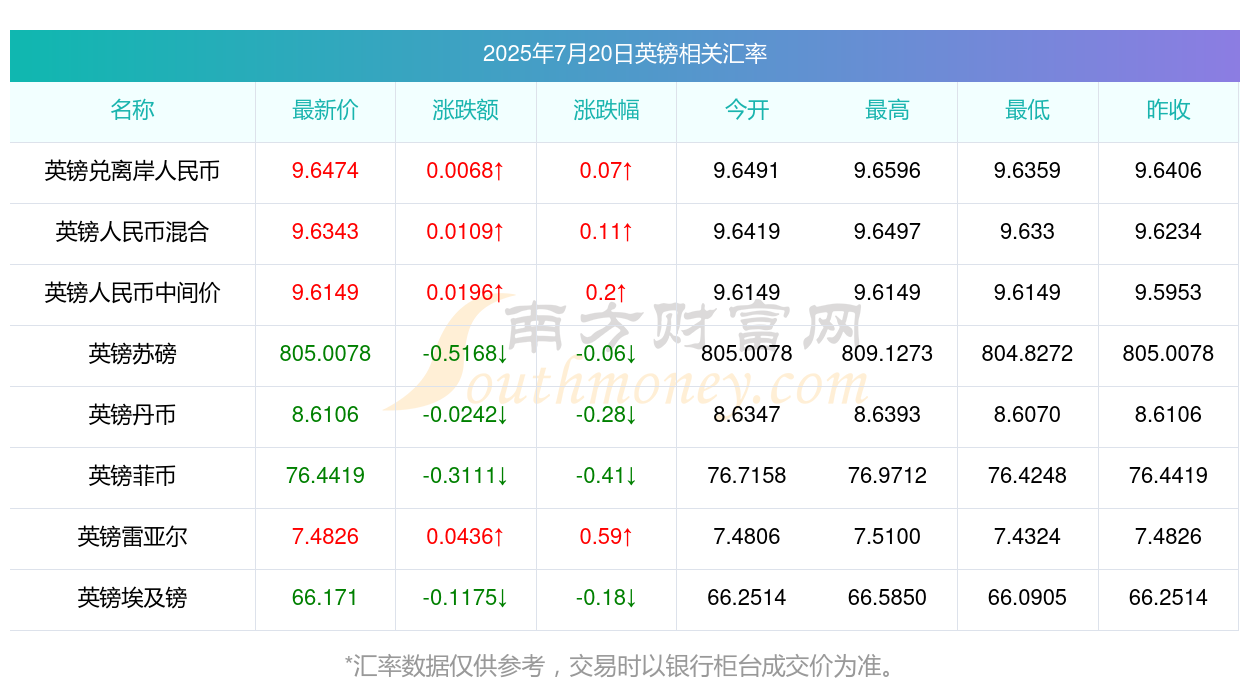Select the 涨跌幅 column header
The image size is (1250, 698).
[x=606, y=111]
